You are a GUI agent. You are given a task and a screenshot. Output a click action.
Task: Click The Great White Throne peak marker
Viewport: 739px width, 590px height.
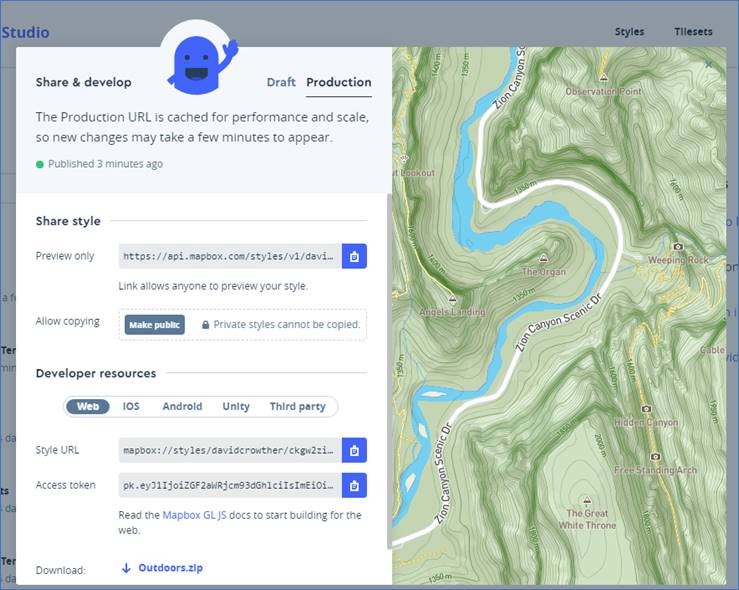(587, 500)
